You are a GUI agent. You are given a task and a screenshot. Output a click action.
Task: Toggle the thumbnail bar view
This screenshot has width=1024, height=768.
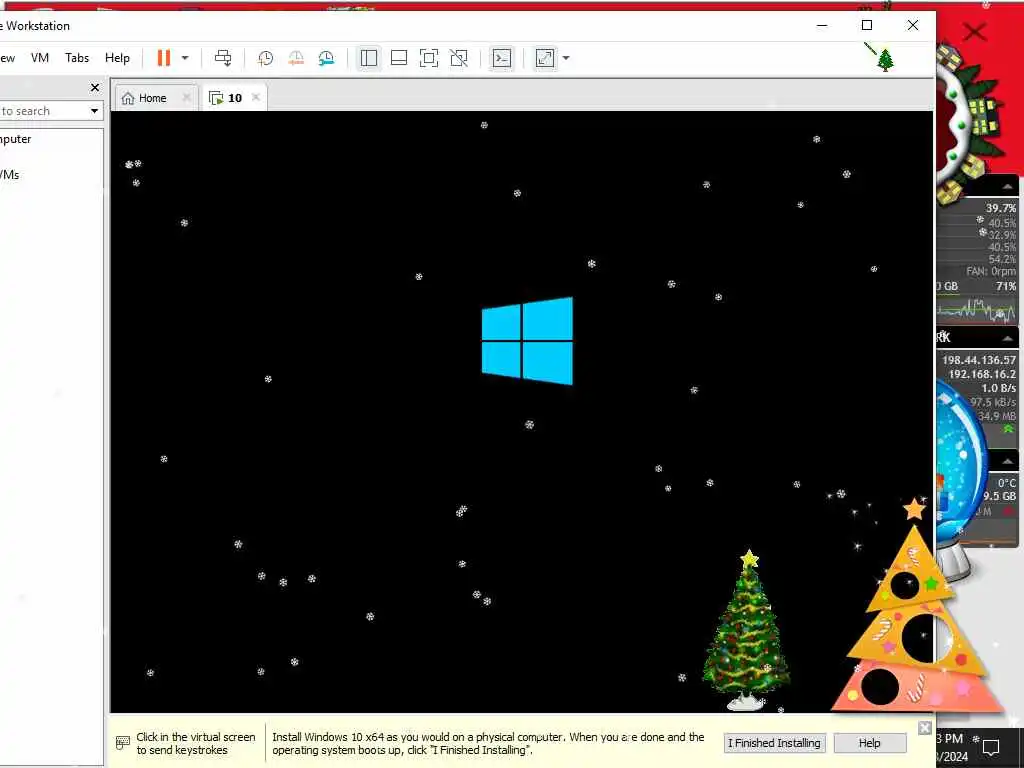point(399,58)
